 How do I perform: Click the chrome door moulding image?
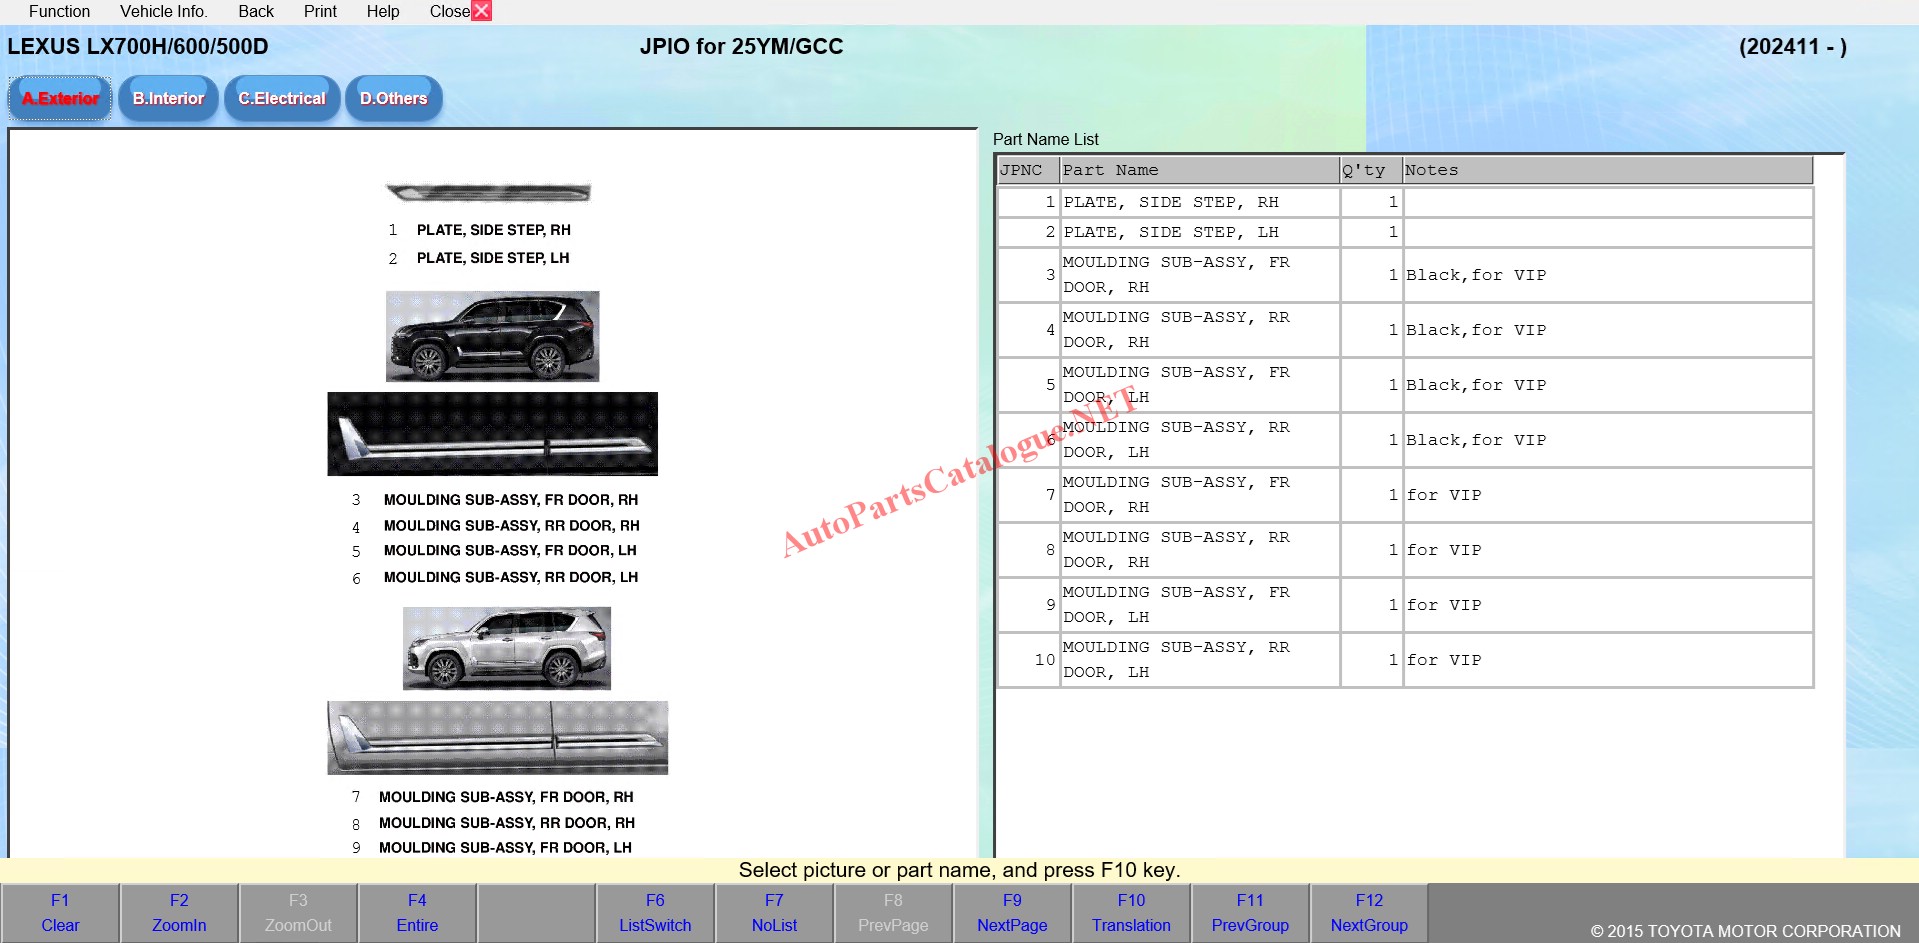click(x=497, y=738)
